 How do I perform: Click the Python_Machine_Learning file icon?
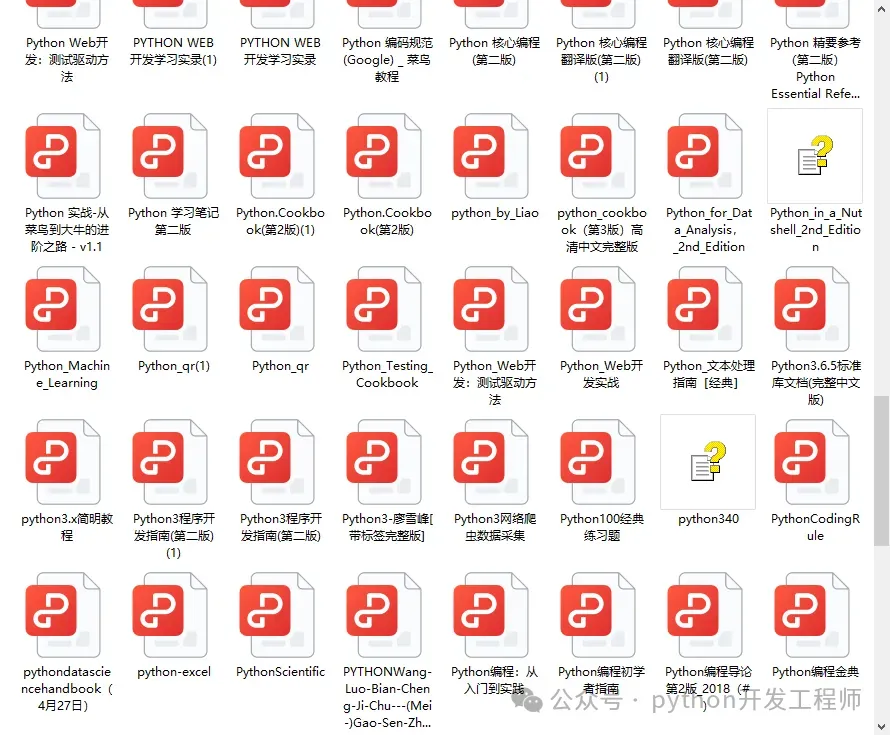point(63,309)
